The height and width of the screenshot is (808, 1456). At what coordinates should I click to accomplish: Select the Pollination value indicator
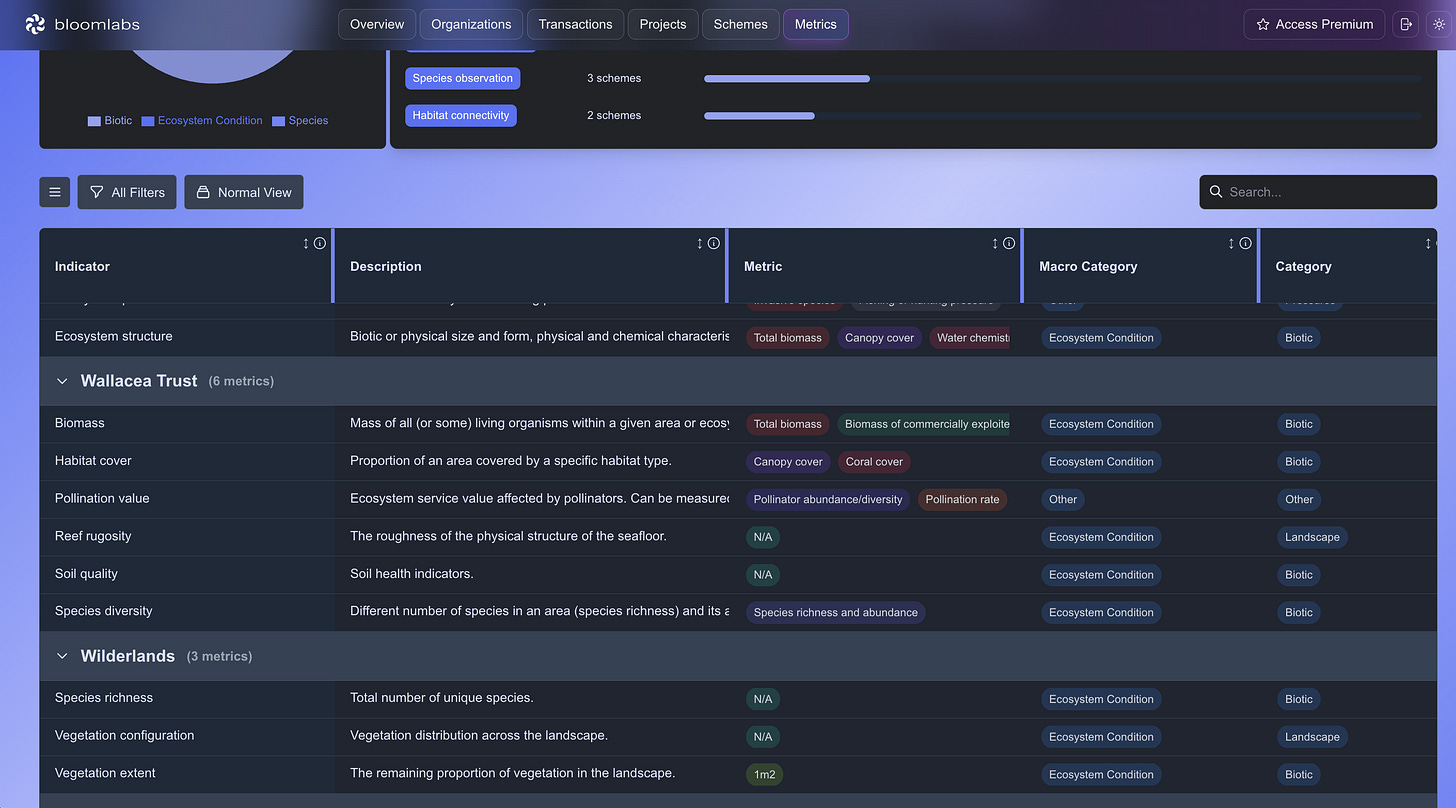pos(102,499)
